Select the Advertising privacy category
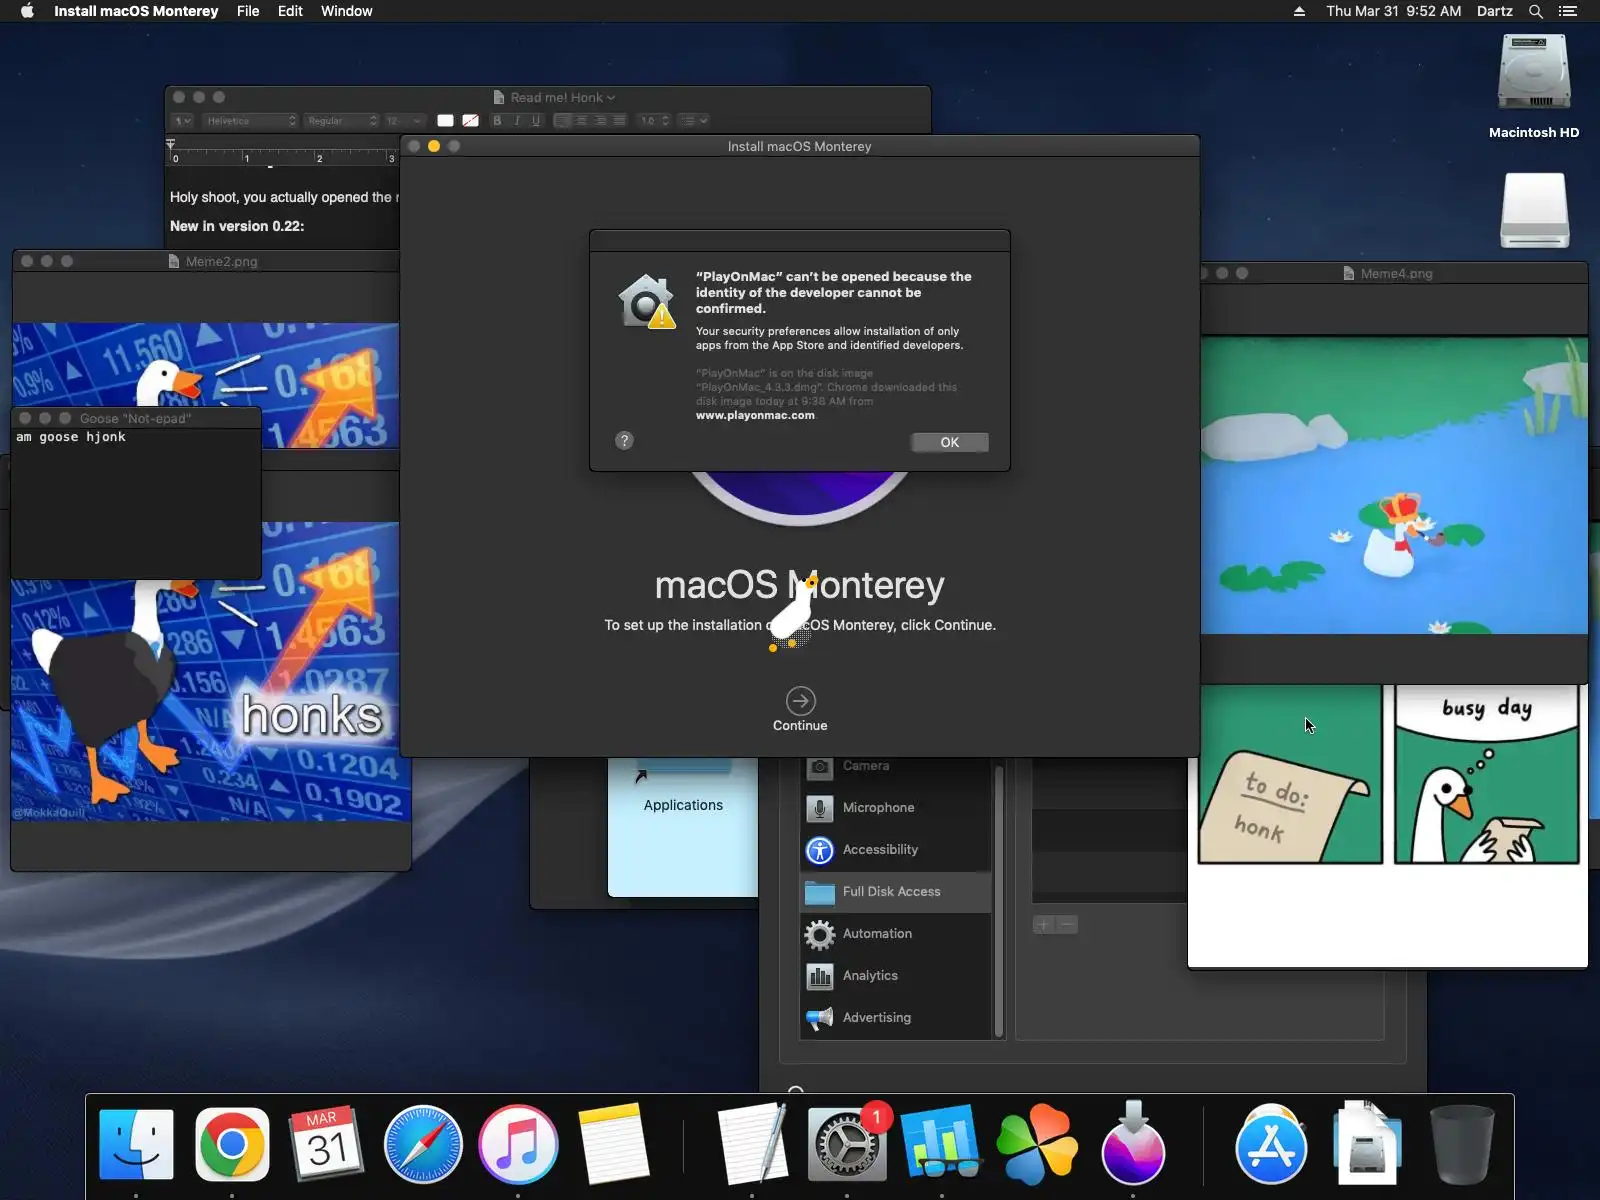The width and height of the screenshot is (1600, 1200). point(896,1017)
